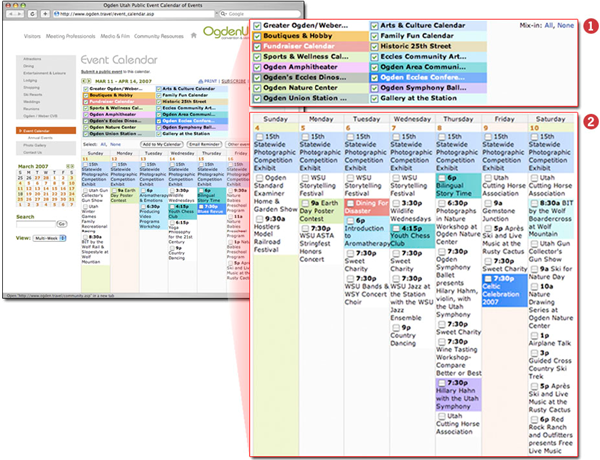Open the Visitors navigation menu
The width and height of the screenshot is (600, 460).
tap(32, 36)
